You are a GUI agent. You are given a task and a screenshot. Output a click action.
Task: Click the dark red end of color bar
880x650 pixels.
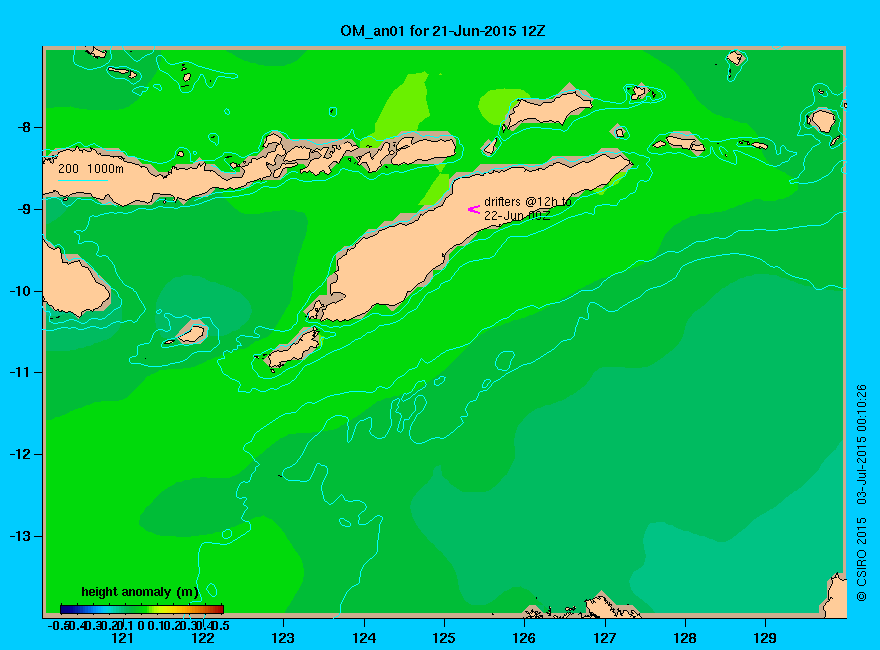[219, 609]
